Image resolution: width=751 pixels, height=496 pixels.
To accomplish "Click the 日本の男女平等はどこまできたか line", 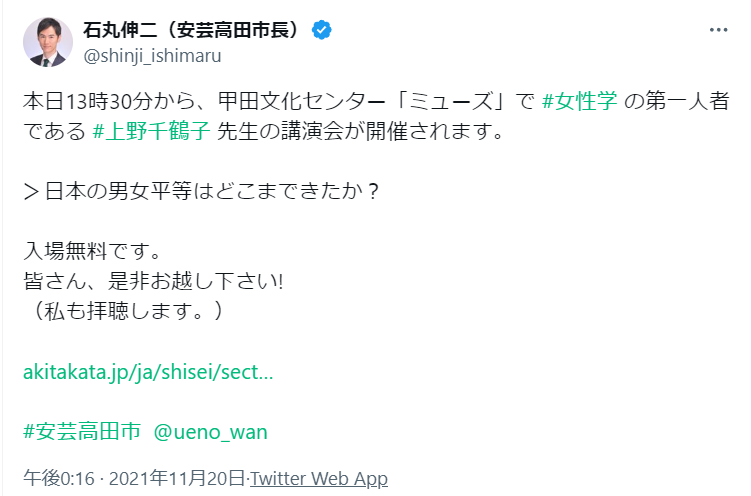I will [200, 192].
